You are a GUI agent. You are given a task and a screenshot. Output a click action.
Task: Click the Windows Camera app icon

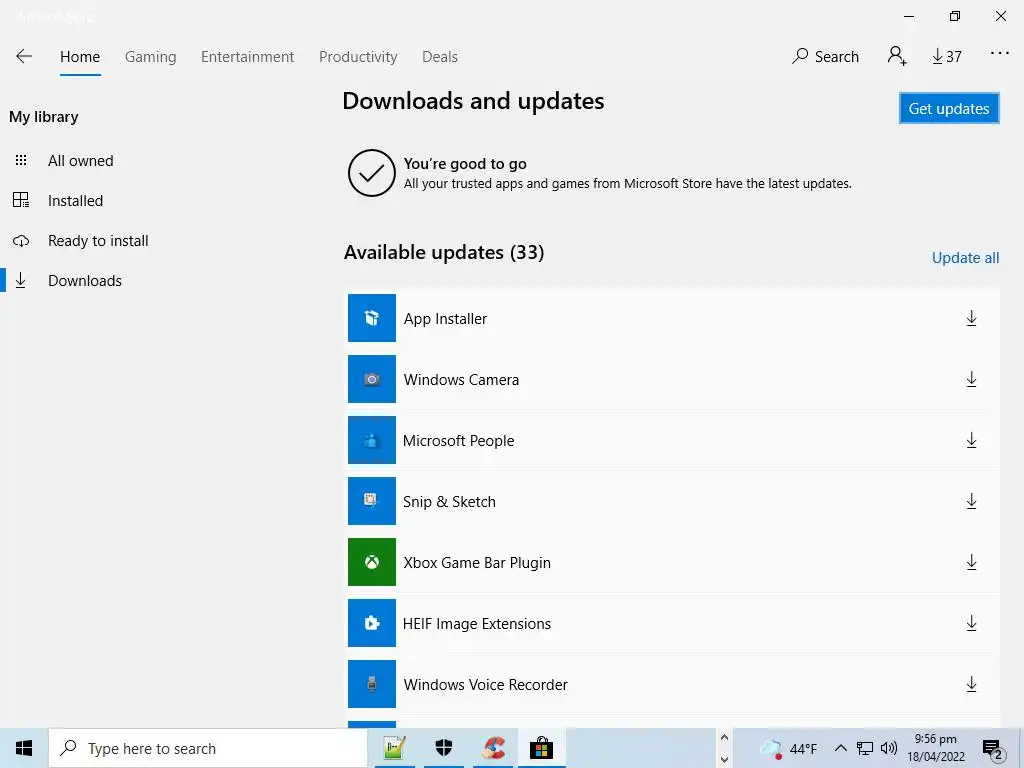click(372, 379)
